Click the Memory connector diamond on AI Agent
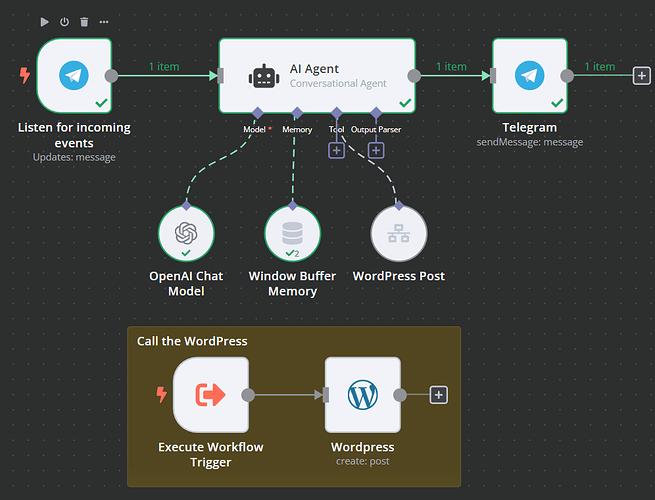Screen dimensions: 655x500 (x=297, y=113)
